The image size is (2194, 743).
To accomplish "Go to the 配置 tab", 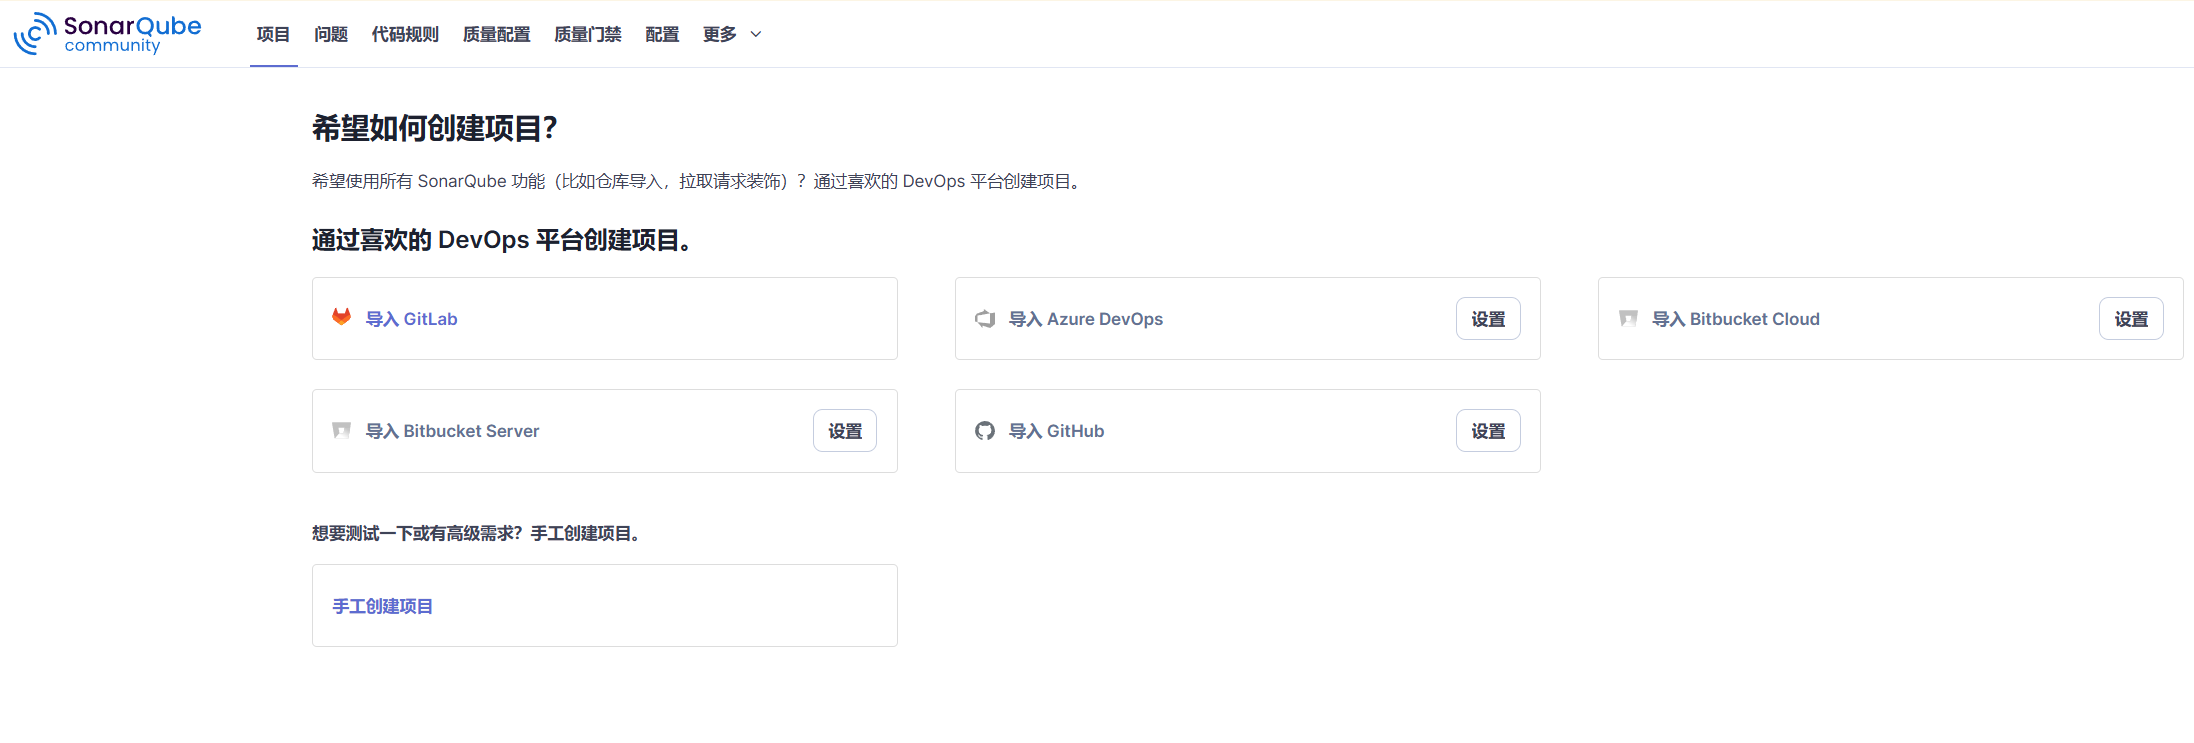I will [662, 34].
